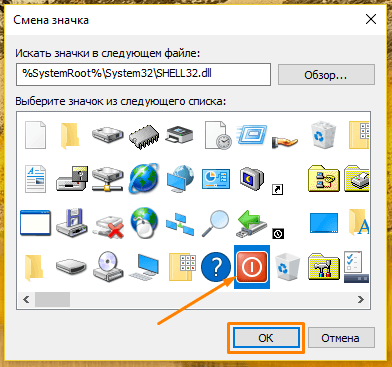Pick the Internet Explorer globe icon

(144, 178)
